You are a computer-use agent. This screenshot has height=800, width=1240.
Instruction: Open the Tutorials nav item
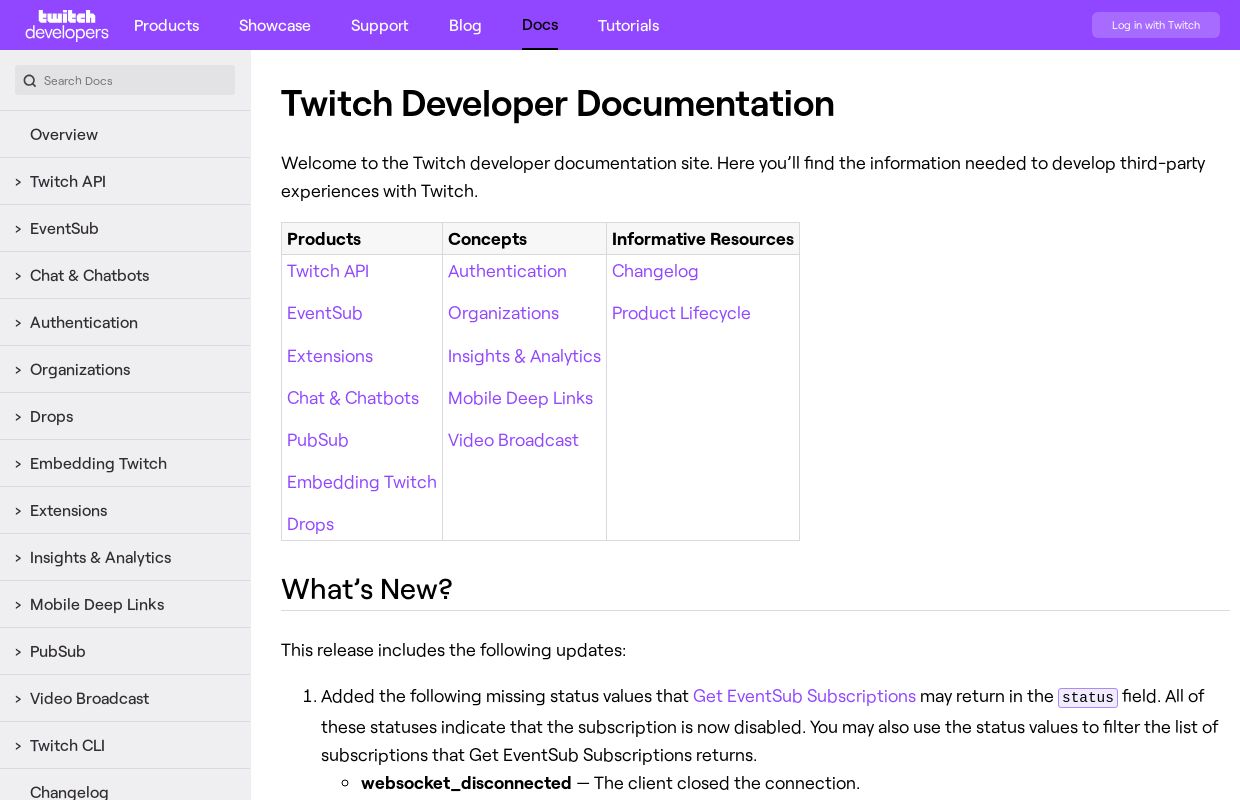click(628, 25)
